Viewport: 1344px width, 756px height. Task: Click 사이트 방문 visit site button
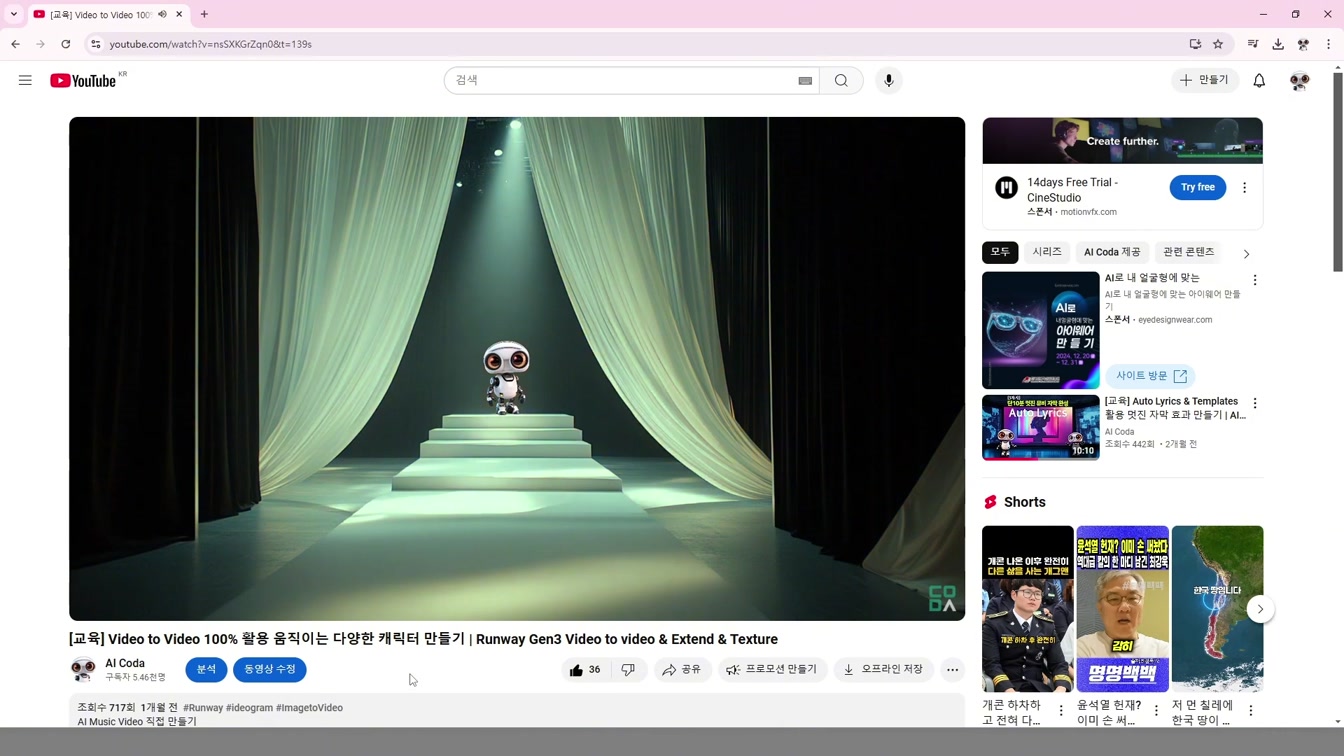tap(1151, 376)
